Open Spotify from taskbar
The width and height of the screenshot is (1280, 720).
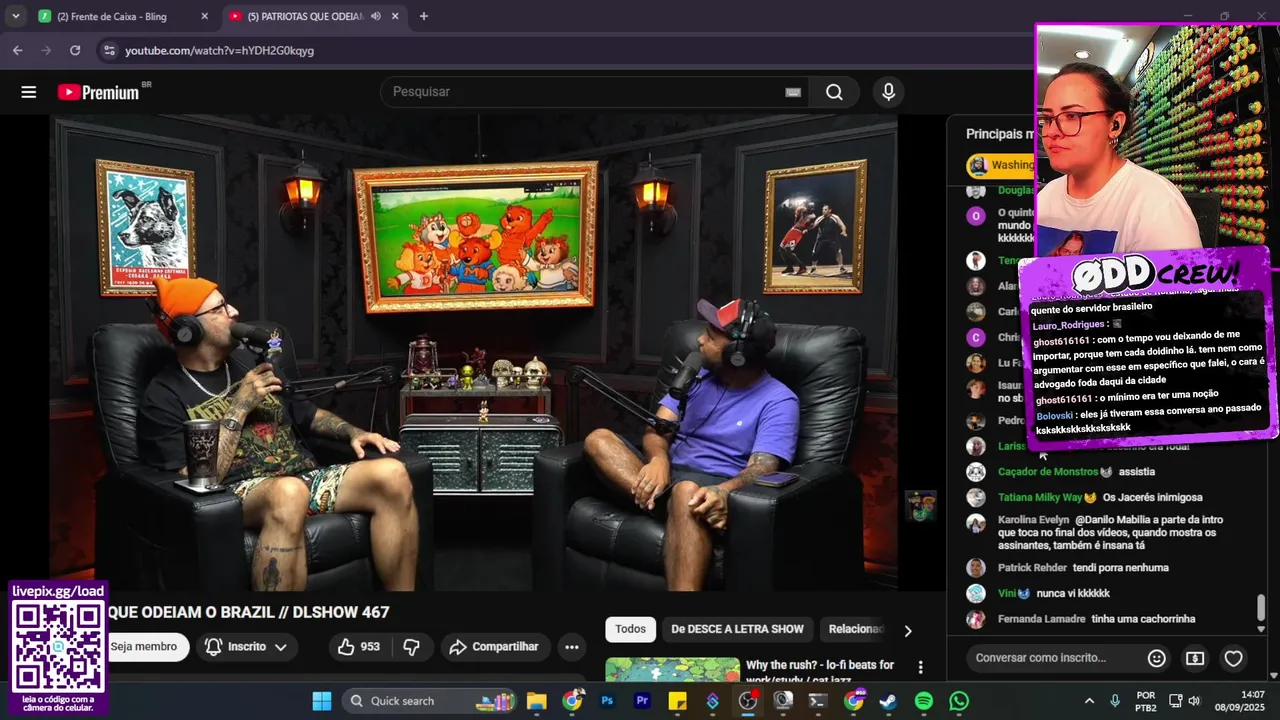point(924,701)
